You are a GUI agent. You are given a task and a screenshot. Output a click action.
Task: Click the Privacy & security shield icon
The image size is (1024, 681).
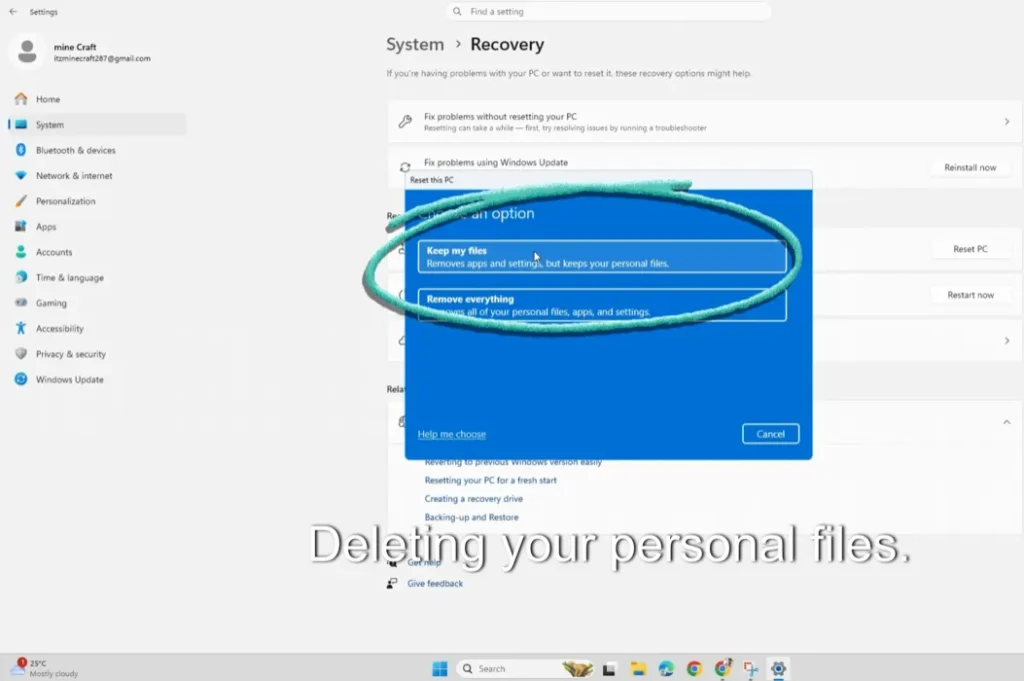(21, 353)
